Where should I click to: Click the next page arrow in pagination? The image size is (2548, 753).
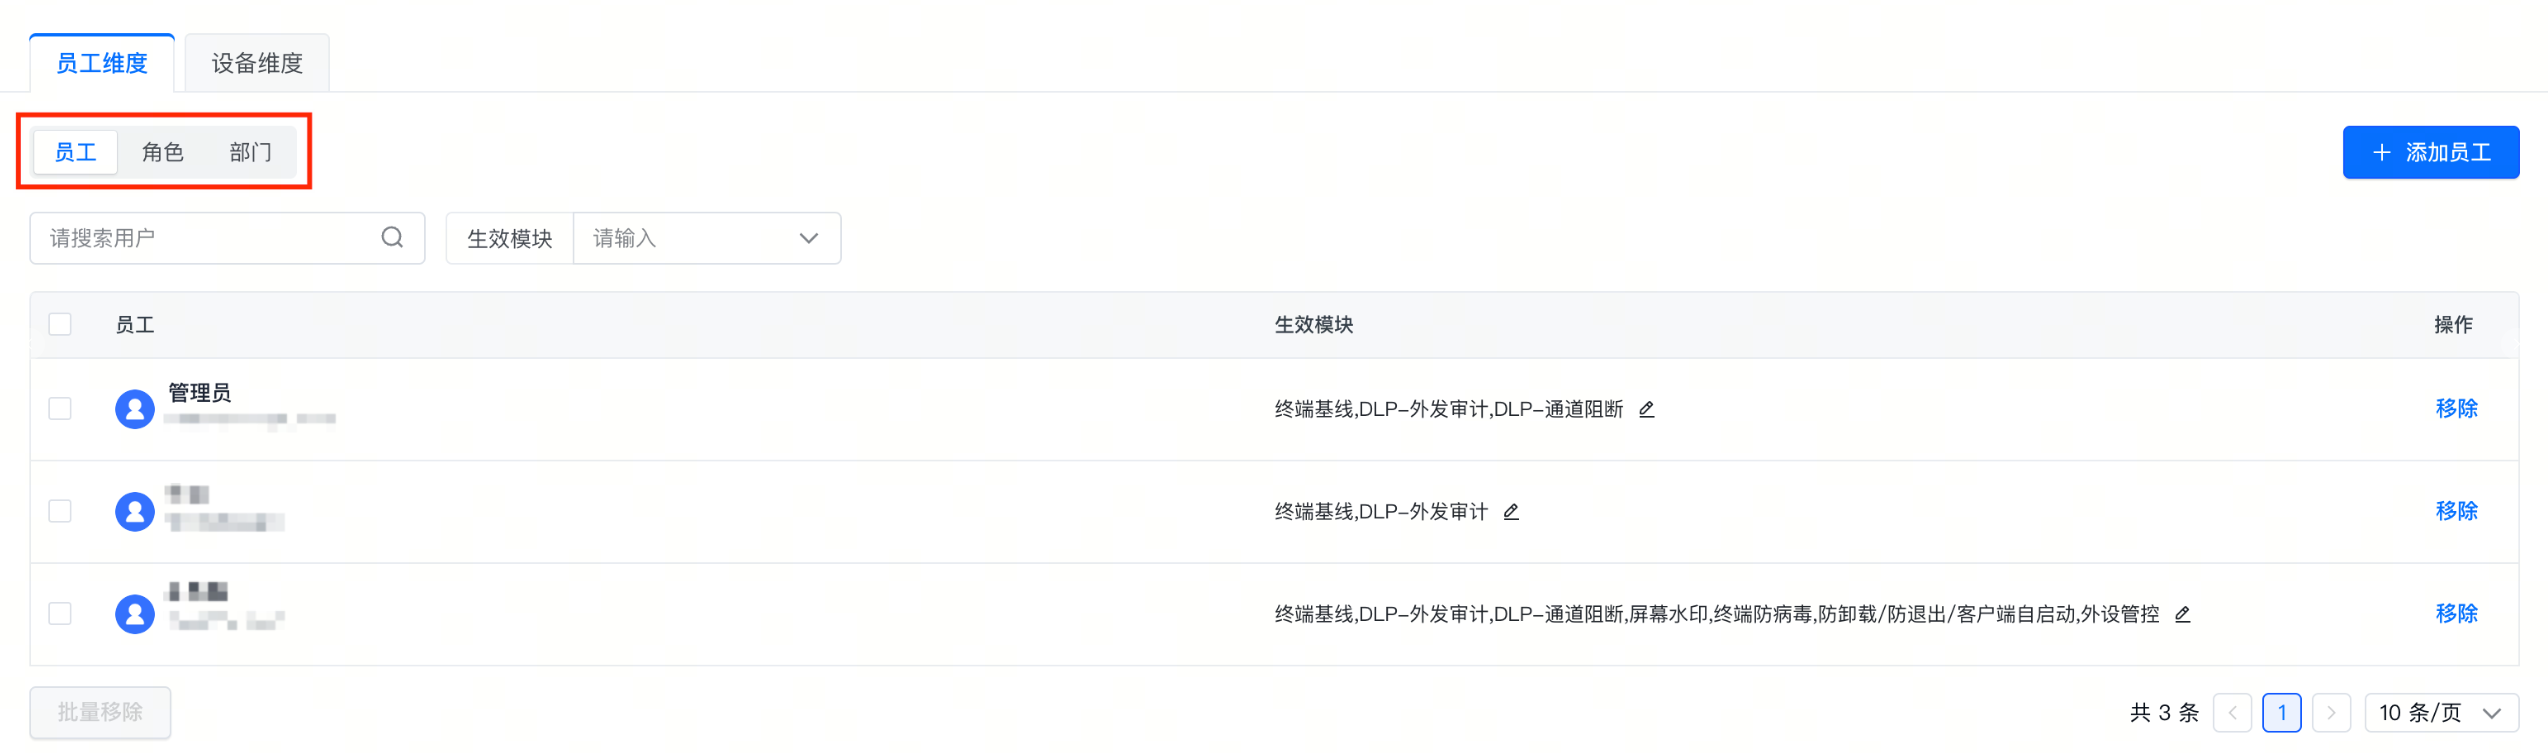click(x=2331, y=713)
